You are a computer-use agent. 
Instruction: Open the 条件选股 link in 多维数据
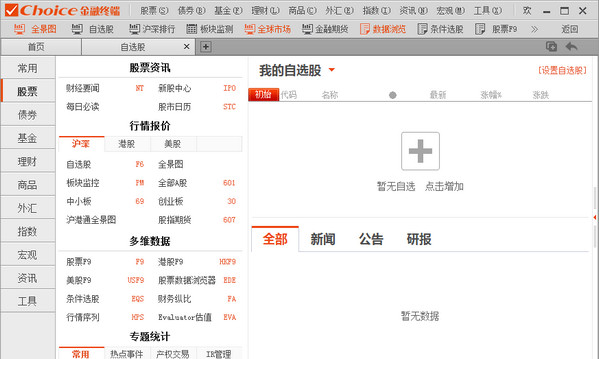click(x=83, y=298)
